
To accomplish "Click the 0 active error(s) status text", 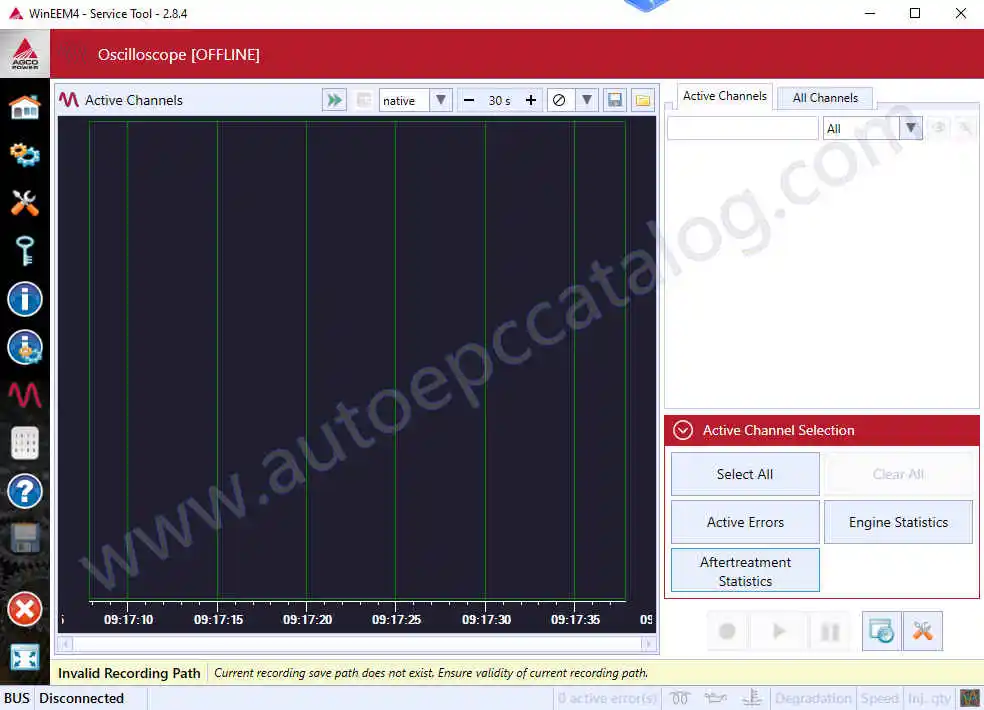I will [607, 698].
